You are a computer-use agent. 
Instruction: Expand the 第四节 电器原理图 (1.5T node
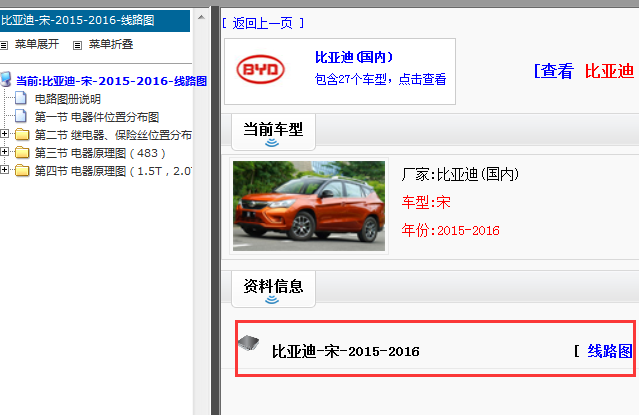pyautogui.click(x=4, y=170)
